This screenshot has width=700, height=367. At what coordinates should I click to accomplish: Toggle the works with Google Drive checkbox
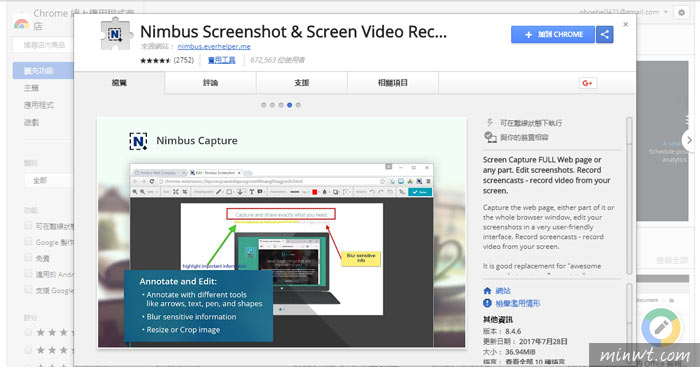click(x=29, y=290)
